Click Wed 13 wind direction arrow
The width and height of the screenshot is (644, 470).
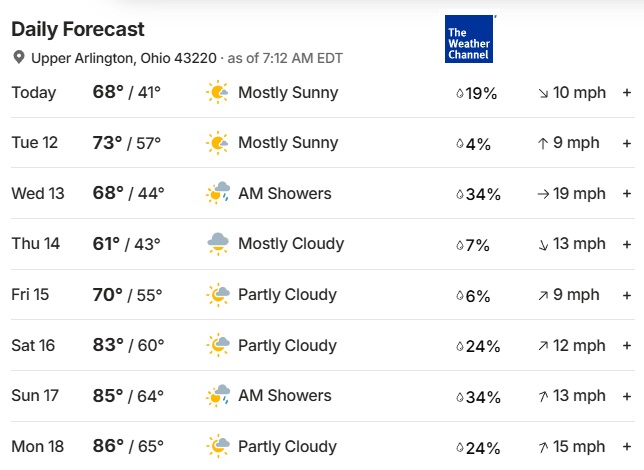pos(543,194)
